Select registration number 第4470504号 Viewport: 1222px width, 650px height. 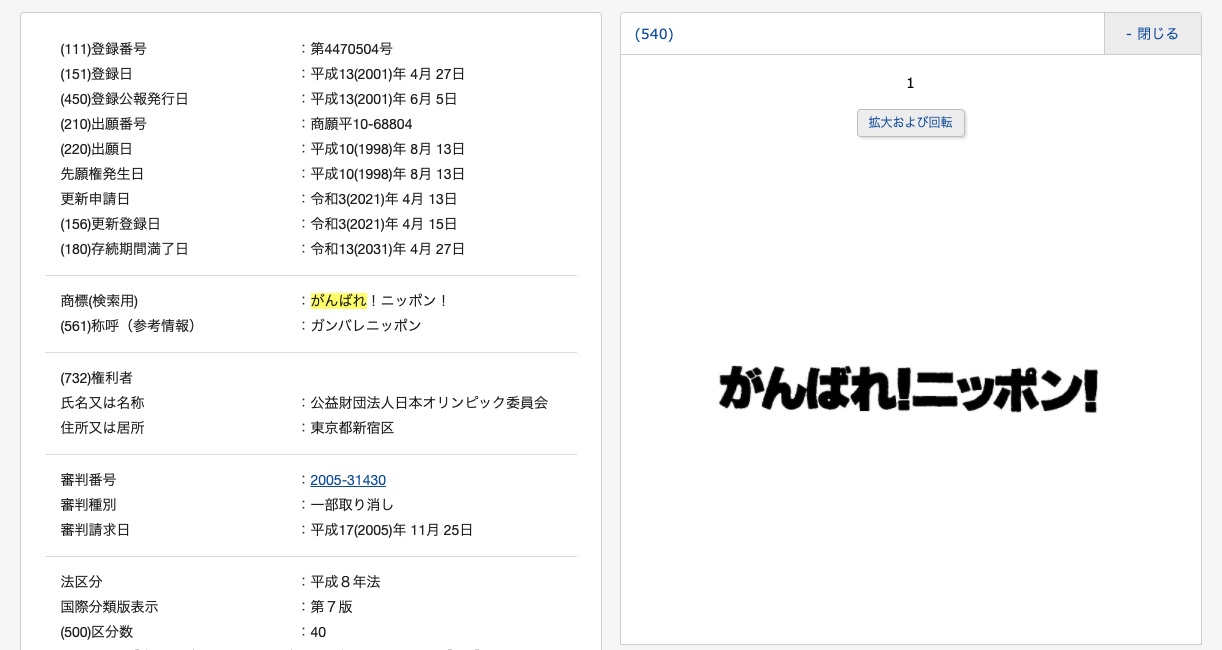tap(351, 49)
